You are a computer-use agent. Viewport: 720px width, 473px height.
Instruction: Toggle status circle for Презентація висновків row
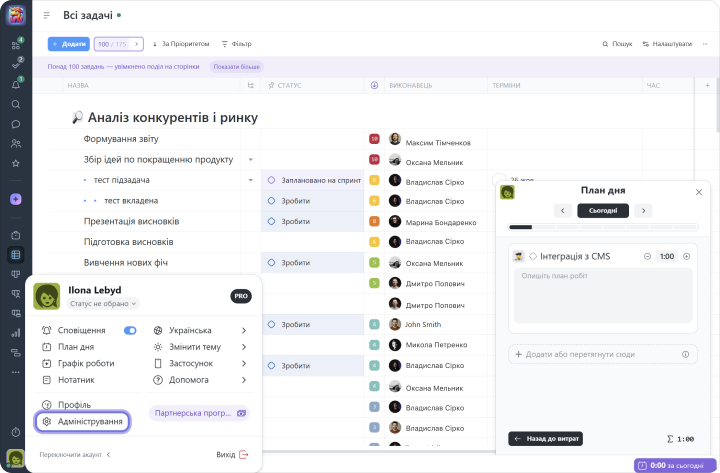[x=271, y=221]
